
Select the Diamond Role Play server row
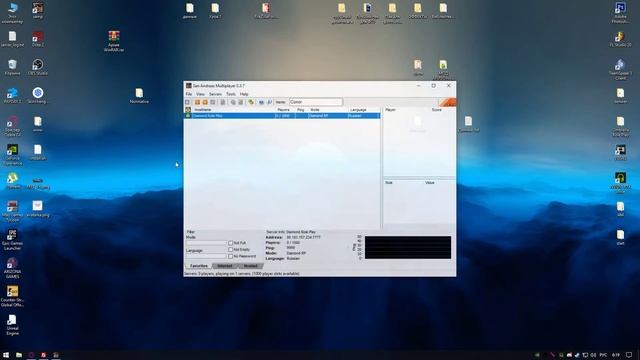[x=282, y=116]
